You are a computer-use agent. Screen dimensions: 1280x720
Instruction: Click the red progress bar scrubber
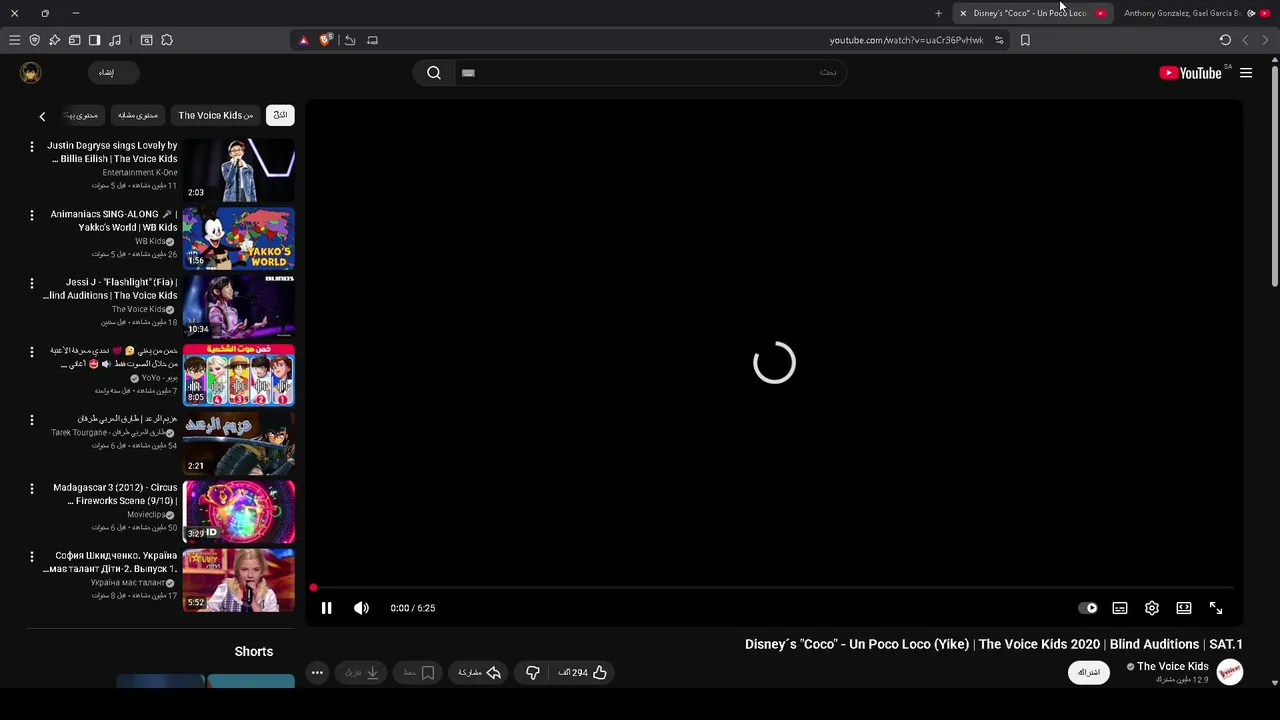tap(313, 588)
